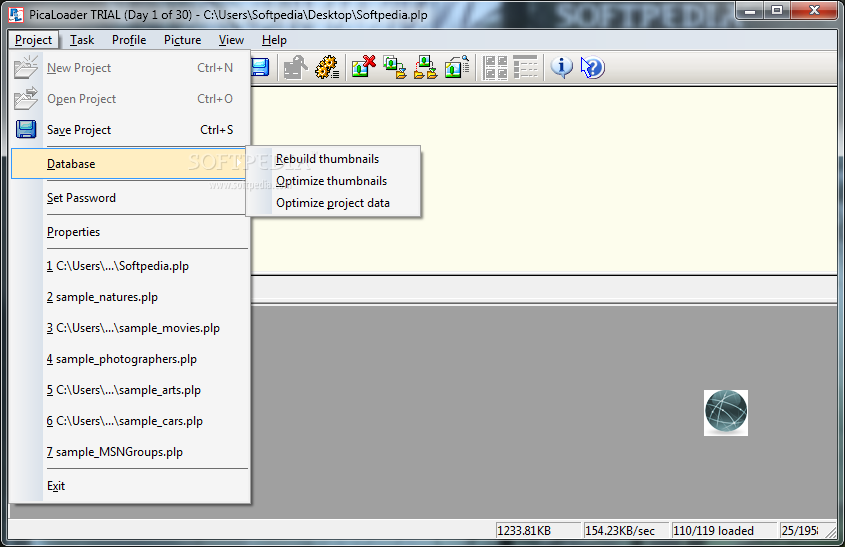Image resolution: width=845 pixels, height=547 pixels.
Task: Open the Task menu
Action: [x=82, y=40]
